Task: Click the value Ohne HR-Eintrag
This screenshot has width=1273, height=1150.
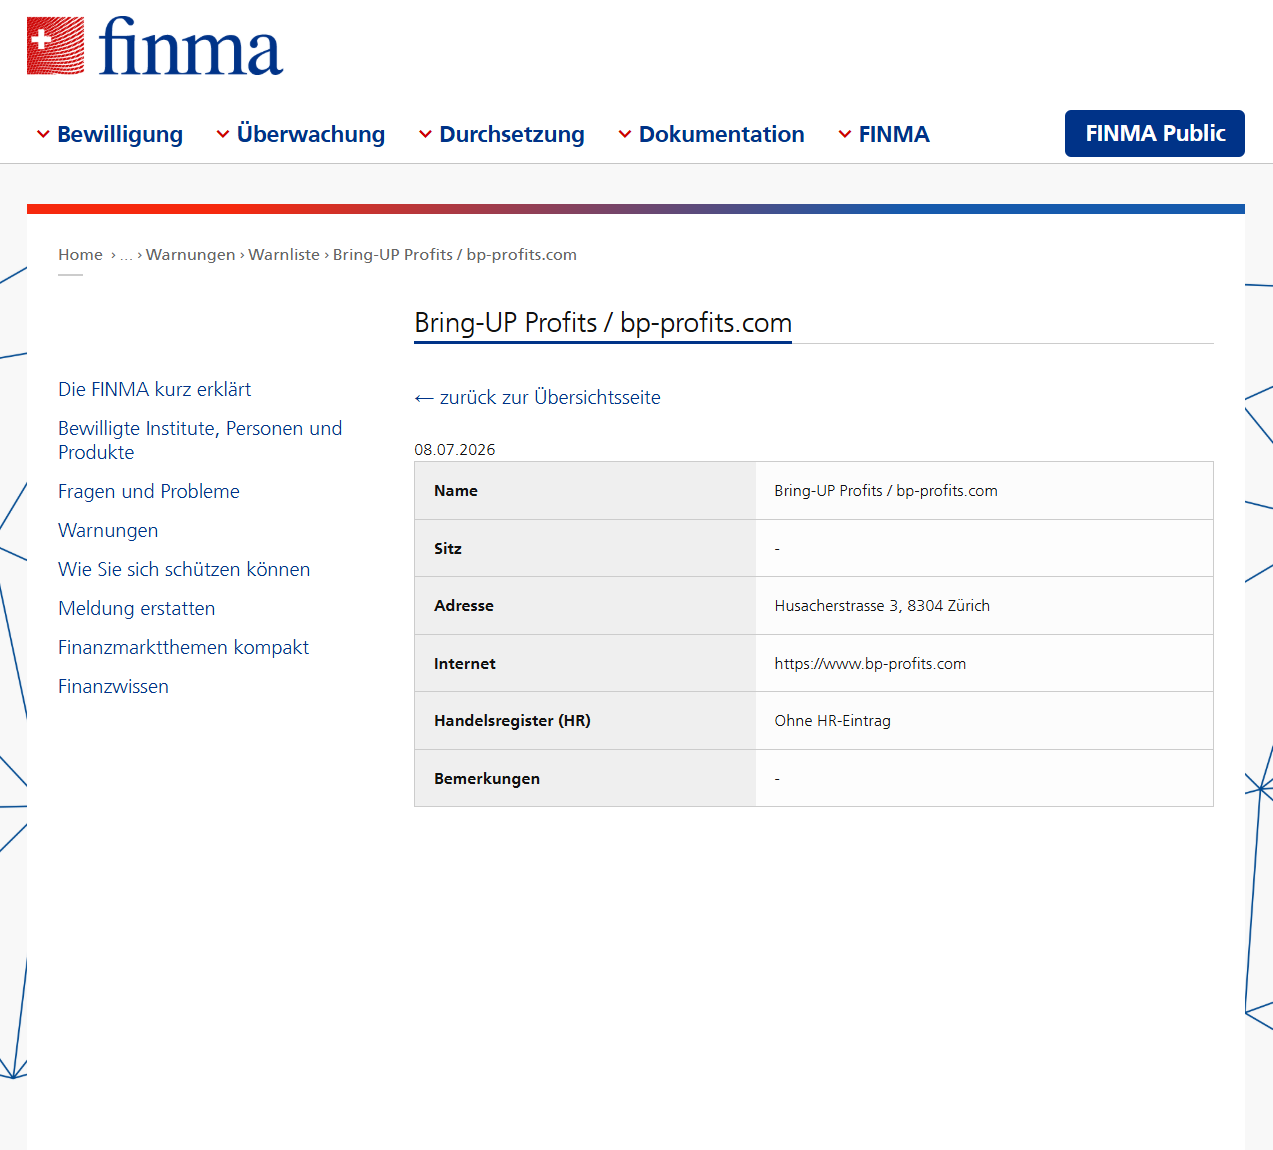Action: click(x=832, y=721)
